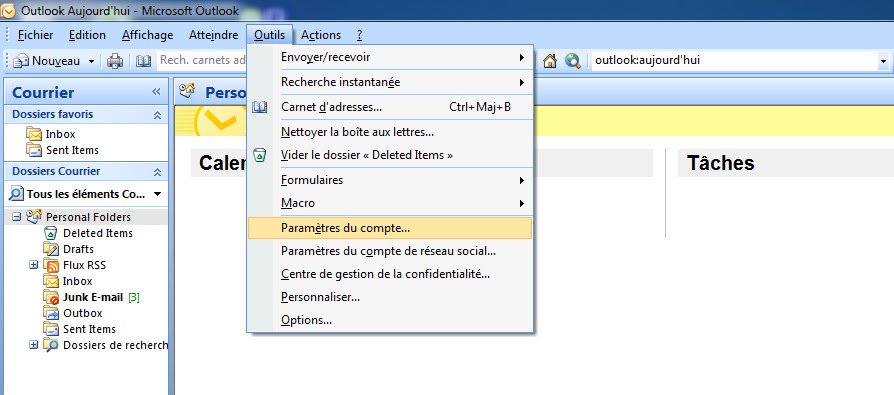This screenshot has height=395, width=894.
Task: Open the Macro submenu
Action: [x=390, y=203]
